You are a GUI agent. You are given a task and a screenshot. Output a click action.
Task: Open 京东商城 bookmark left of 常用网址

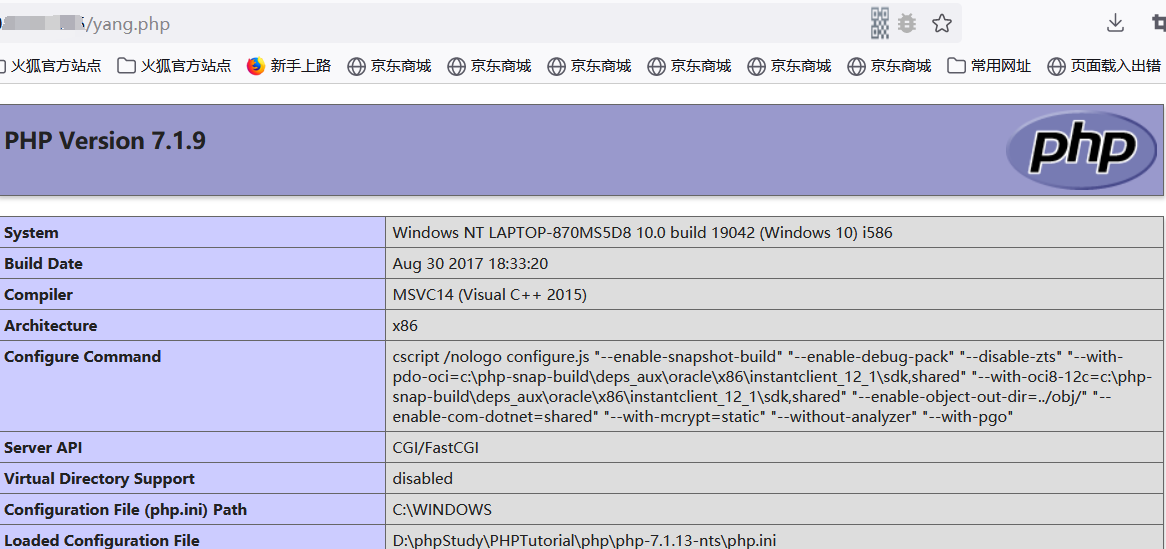point(889,66)
